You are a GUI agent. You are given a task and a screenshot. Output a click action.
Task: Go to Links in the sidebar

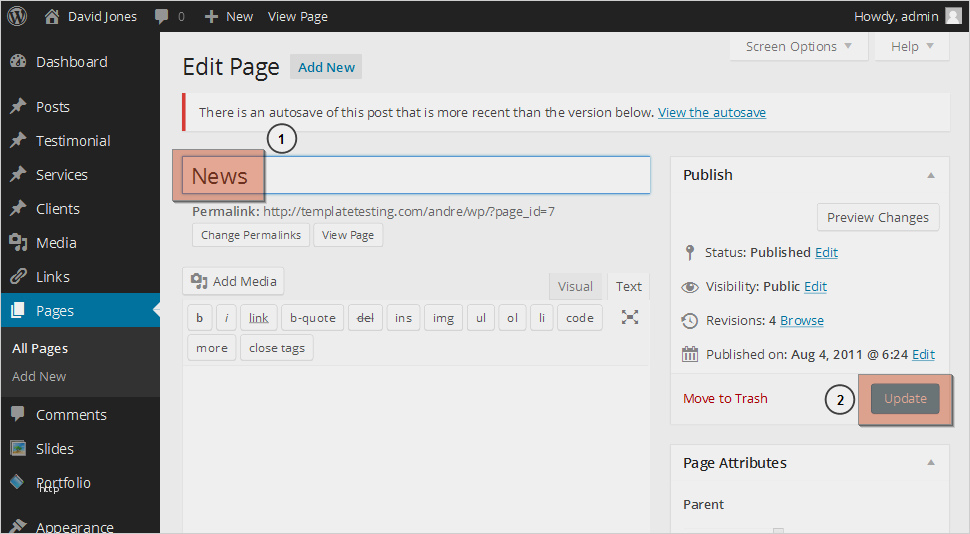click(x=52, y=277)
